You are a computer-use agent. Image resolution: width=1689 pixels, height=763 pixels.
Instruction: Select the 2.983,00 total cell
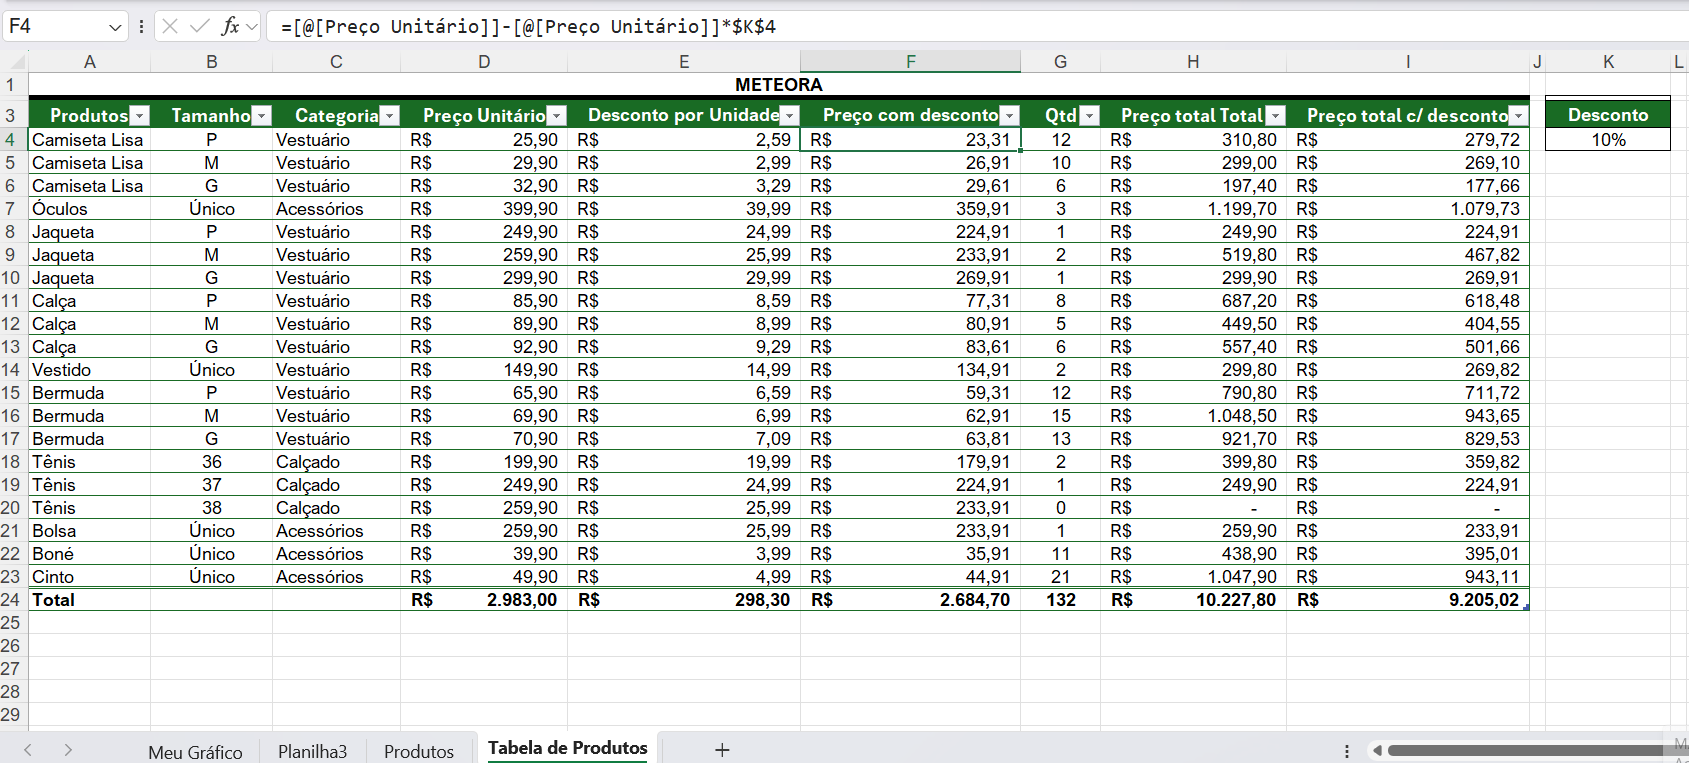(x=484, y=600)
